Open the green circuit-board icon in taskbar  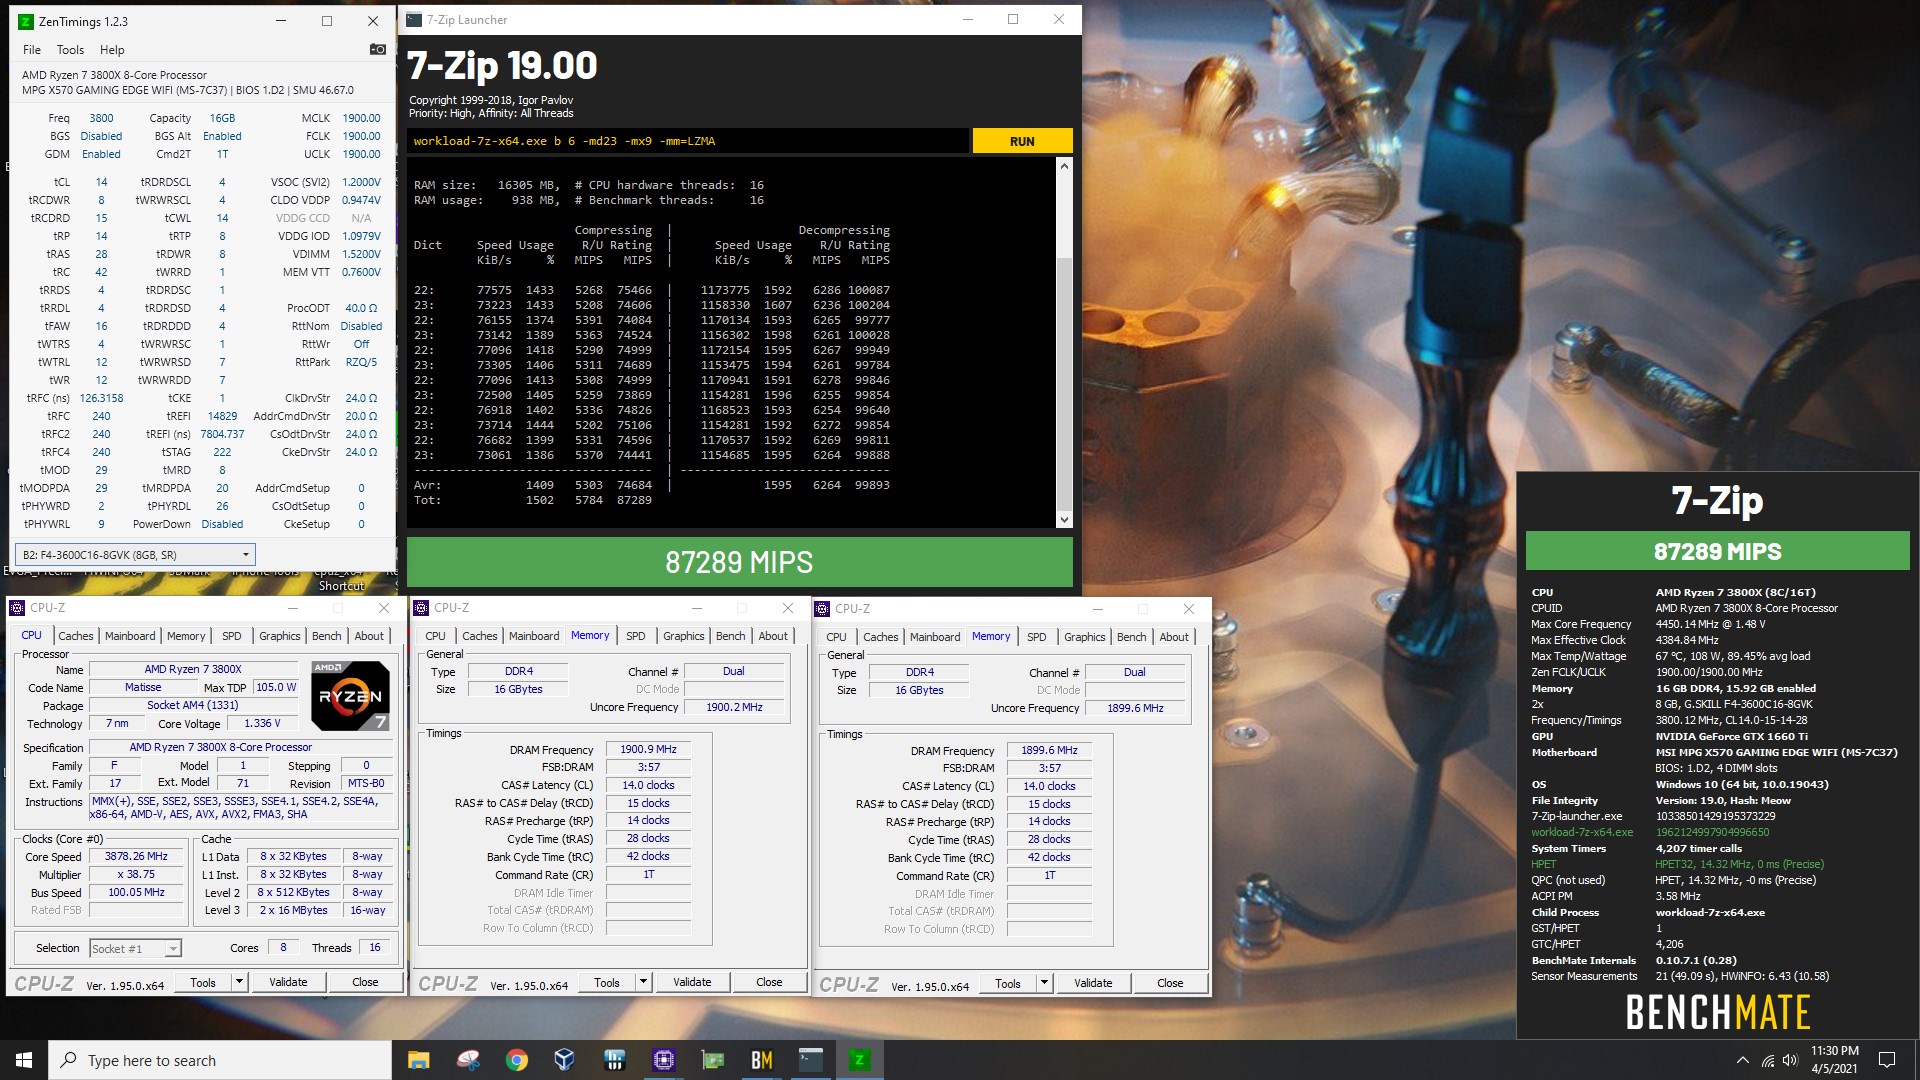(x=713, y=1060)
